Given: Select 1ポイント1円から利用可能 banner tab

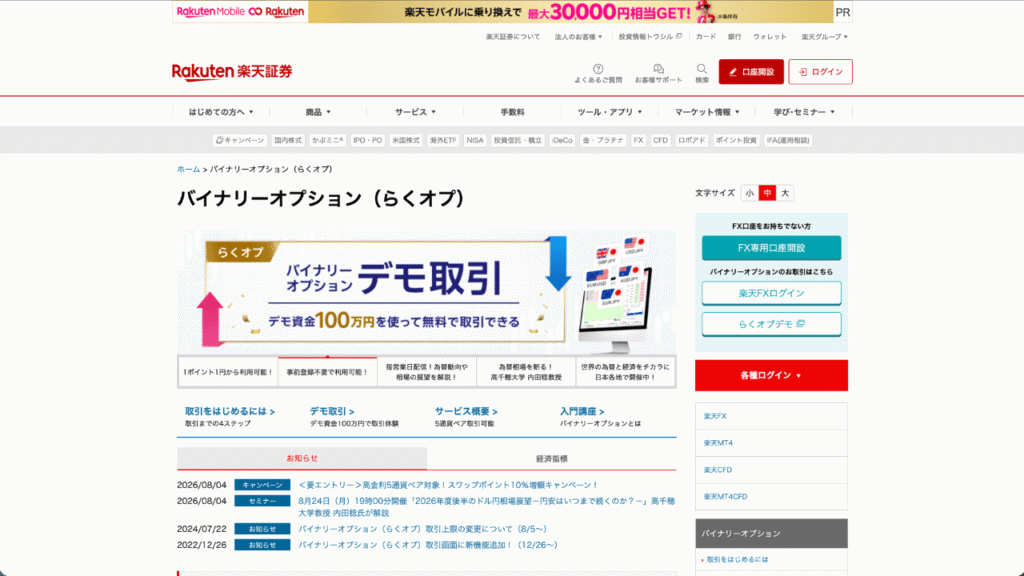Looking at the screenshot, I should click(227, 372).
